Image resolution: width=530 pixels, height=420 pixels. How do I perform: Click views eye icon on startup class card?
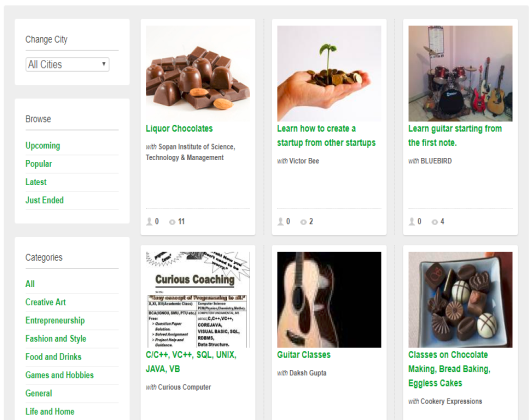[x=303, y=222]
